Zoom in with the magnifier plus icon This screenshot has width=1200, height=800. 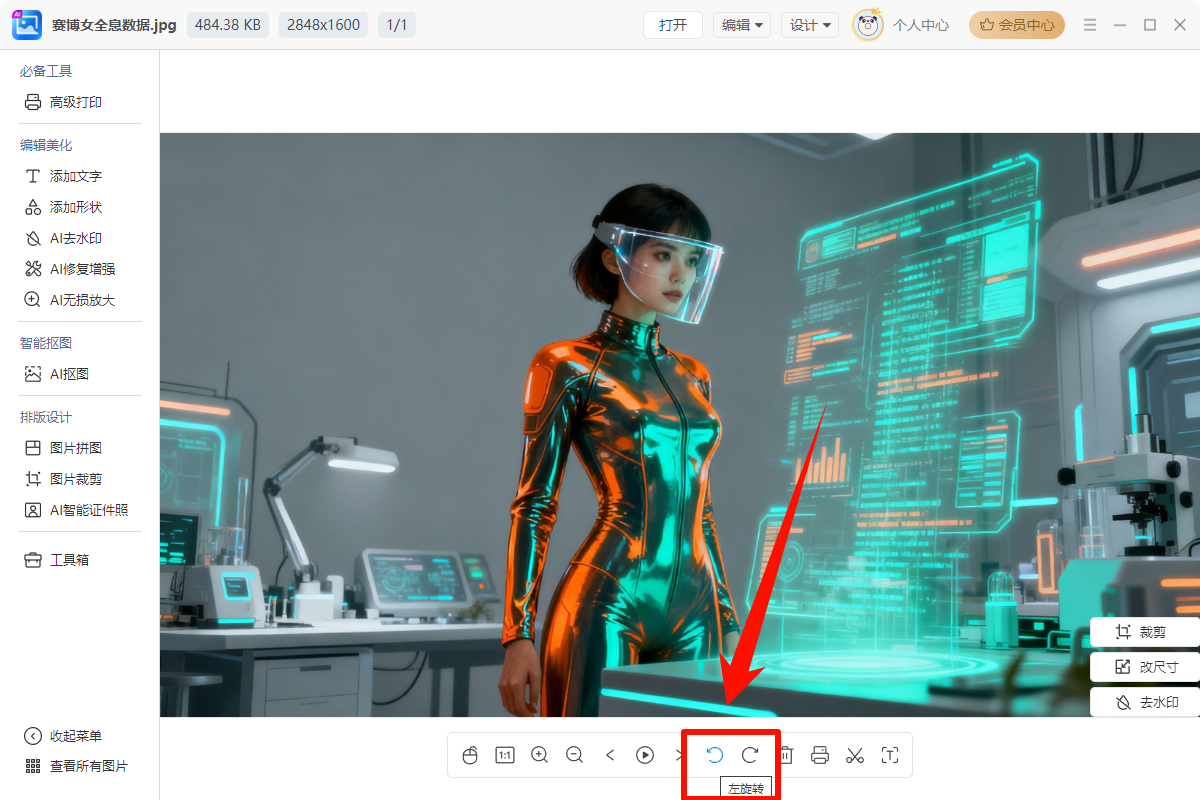pyautogui.click(x=540, y=755)
